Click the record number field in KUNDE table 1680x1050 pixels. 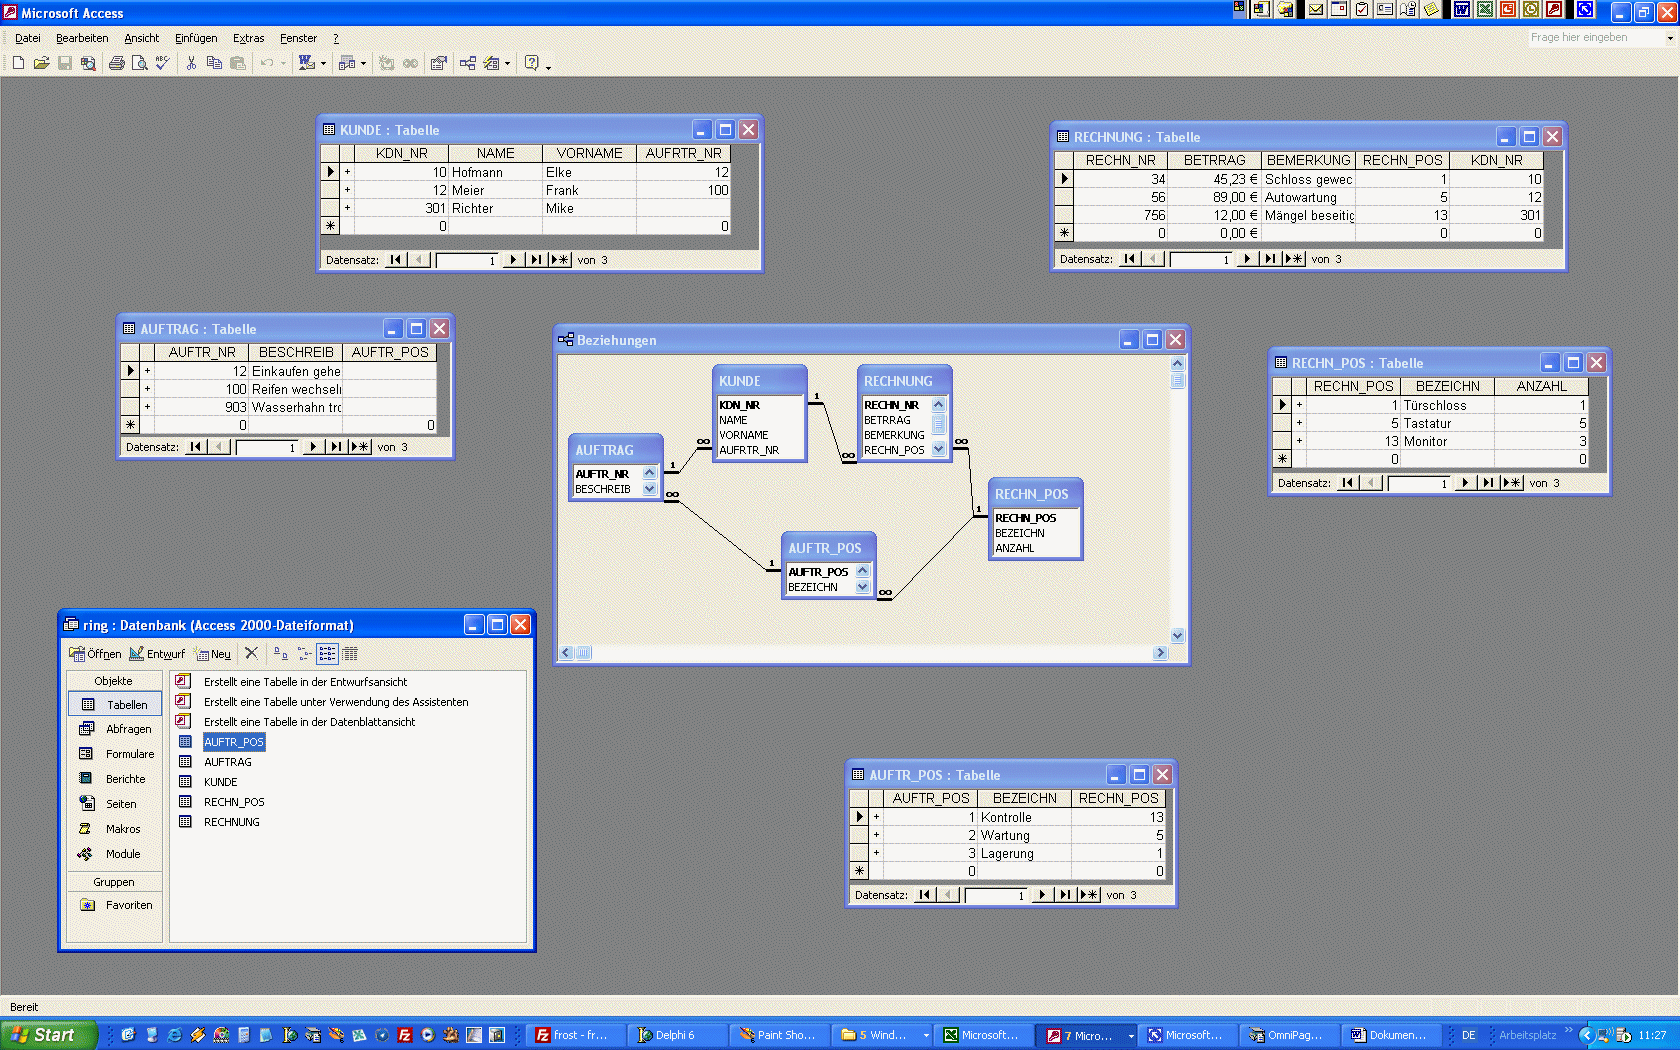pos(467,260)
